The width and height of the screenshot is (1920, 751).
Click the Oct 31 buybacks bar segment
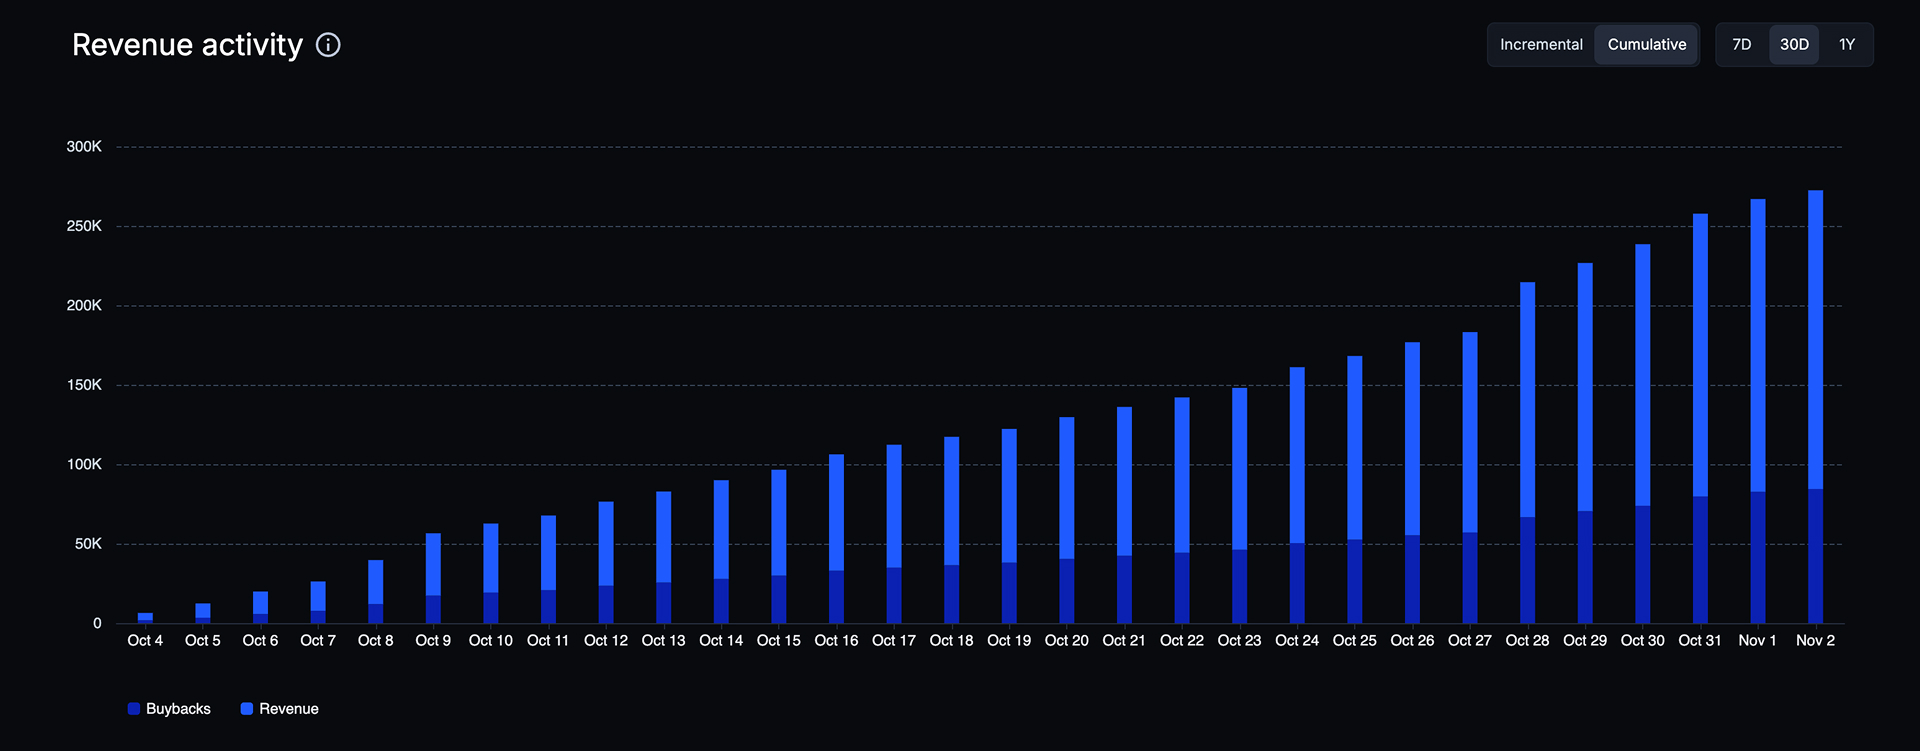1700,560
